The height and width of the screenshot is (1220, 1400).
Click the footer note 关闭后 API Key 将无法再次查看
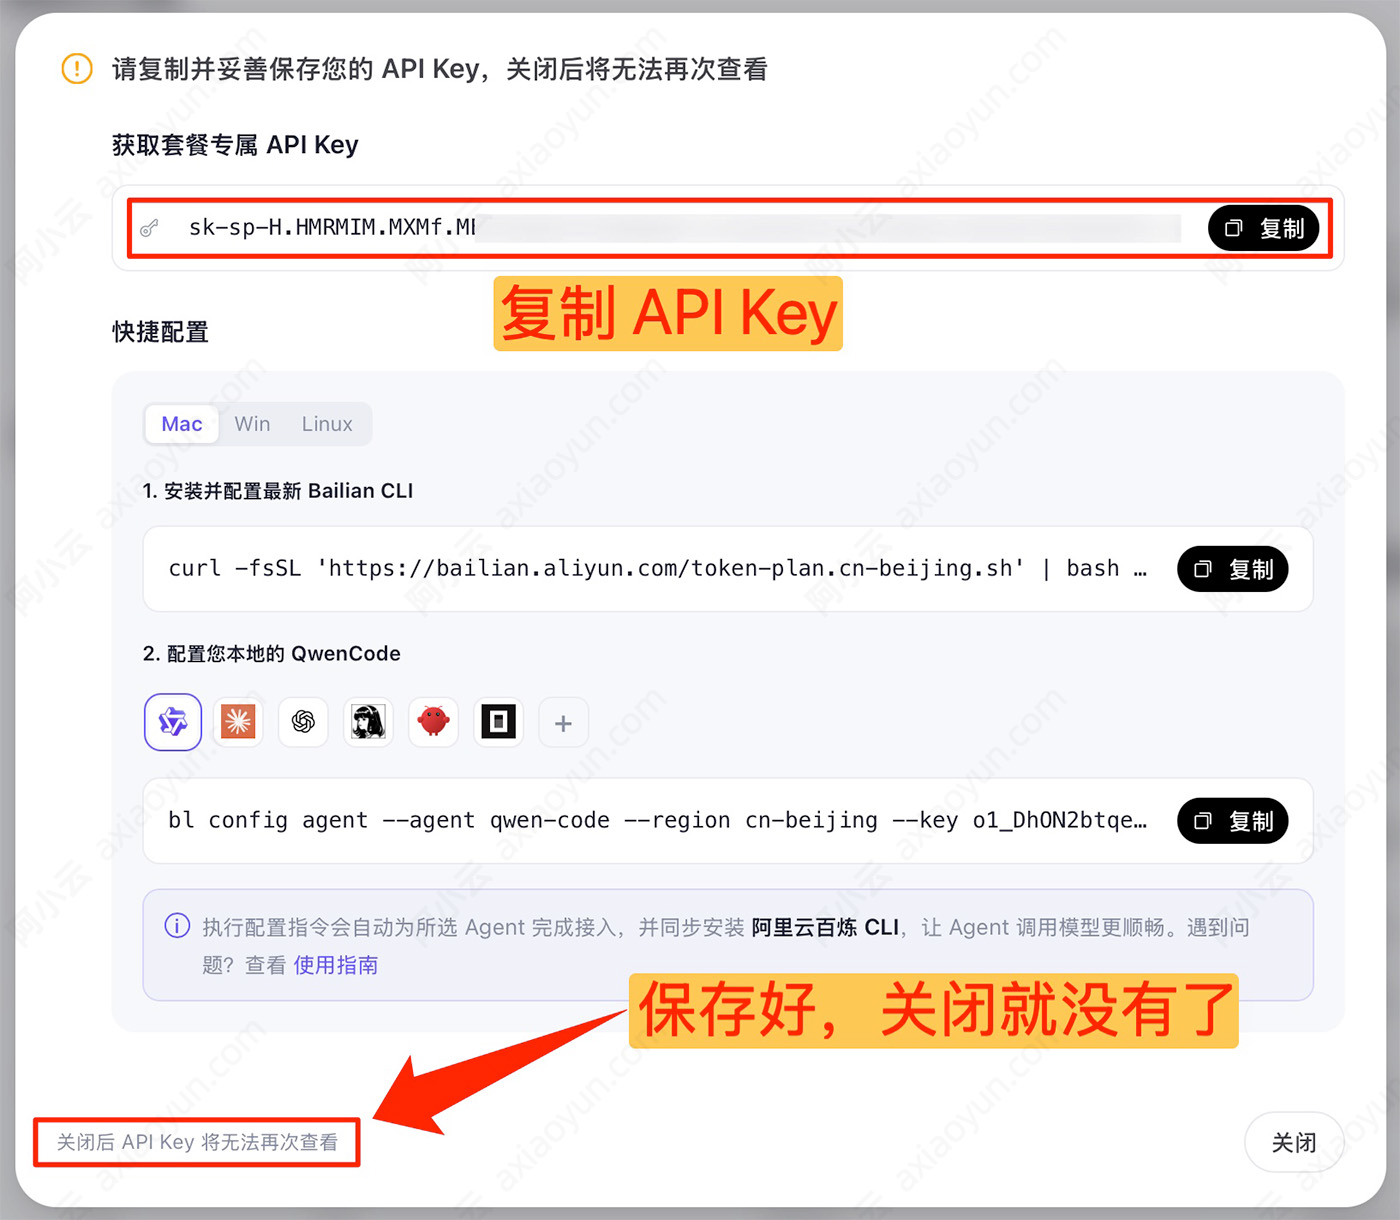(197, 1142)
